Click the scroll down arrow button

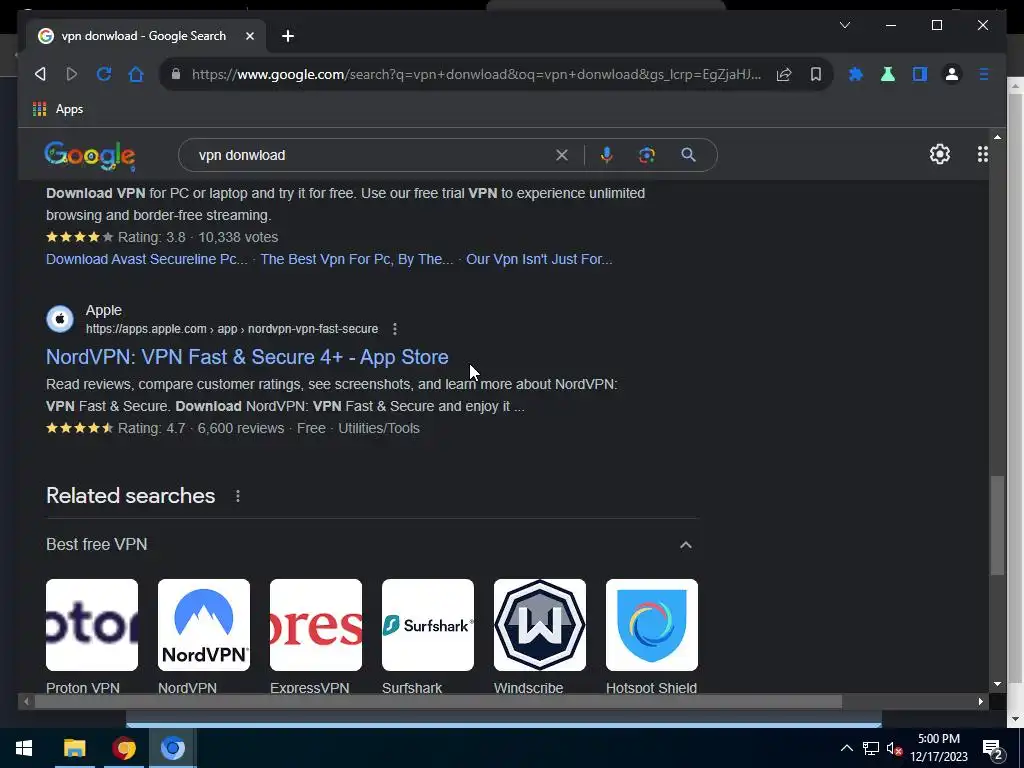[x=997, y=684]
